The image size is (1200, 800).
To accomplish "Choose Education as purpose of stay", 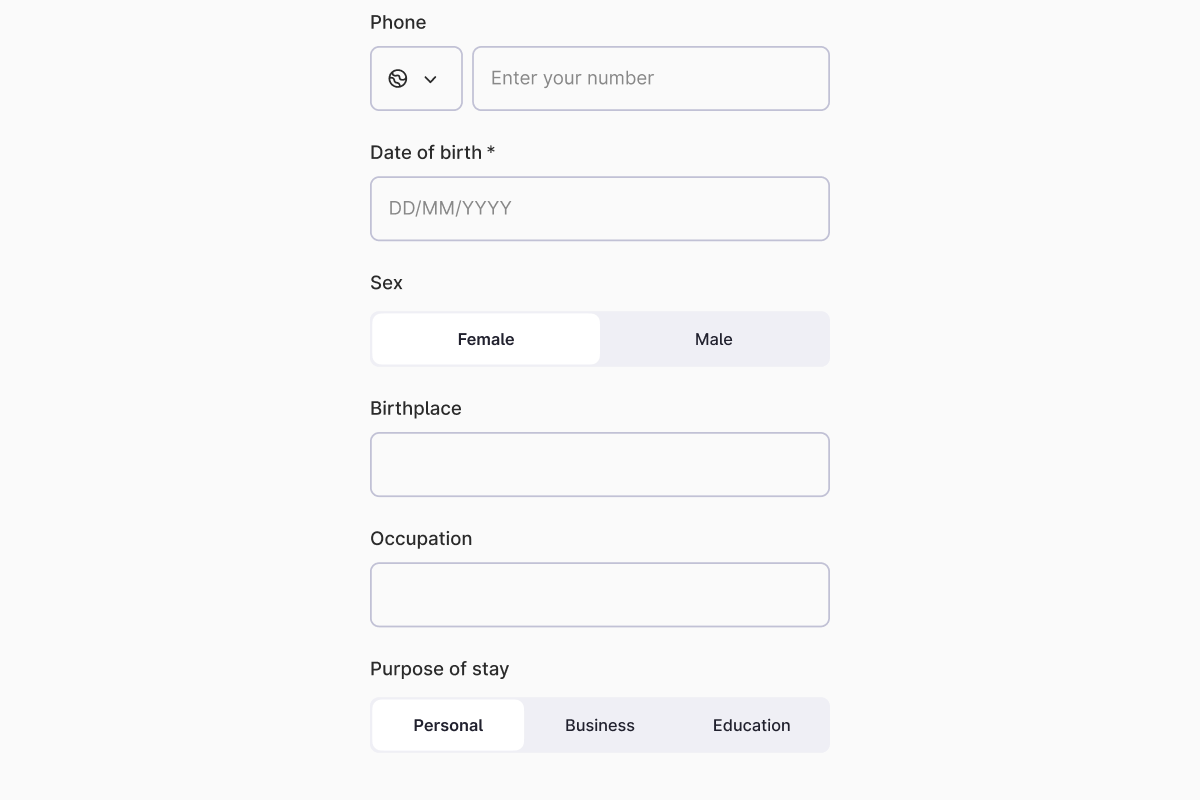I will point(752,725).
